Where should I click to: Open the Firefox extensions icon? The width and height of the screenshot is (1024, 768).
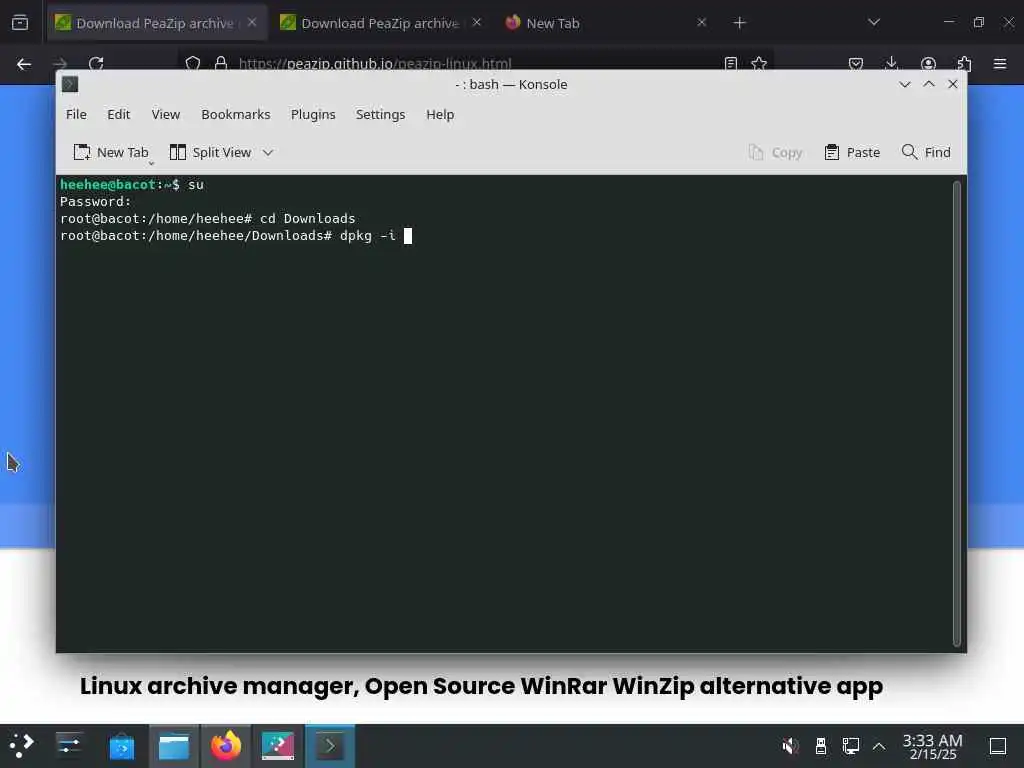(964, 63)
